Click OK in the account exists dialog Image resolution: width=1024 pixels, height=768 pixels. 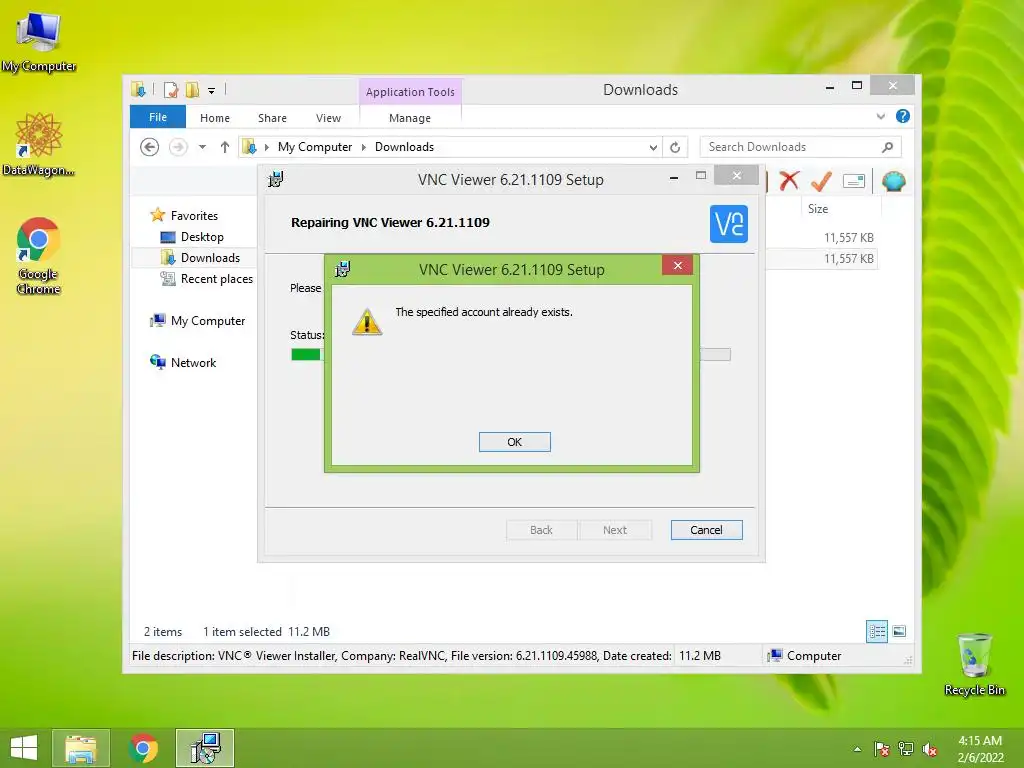(x=515, y=442)
